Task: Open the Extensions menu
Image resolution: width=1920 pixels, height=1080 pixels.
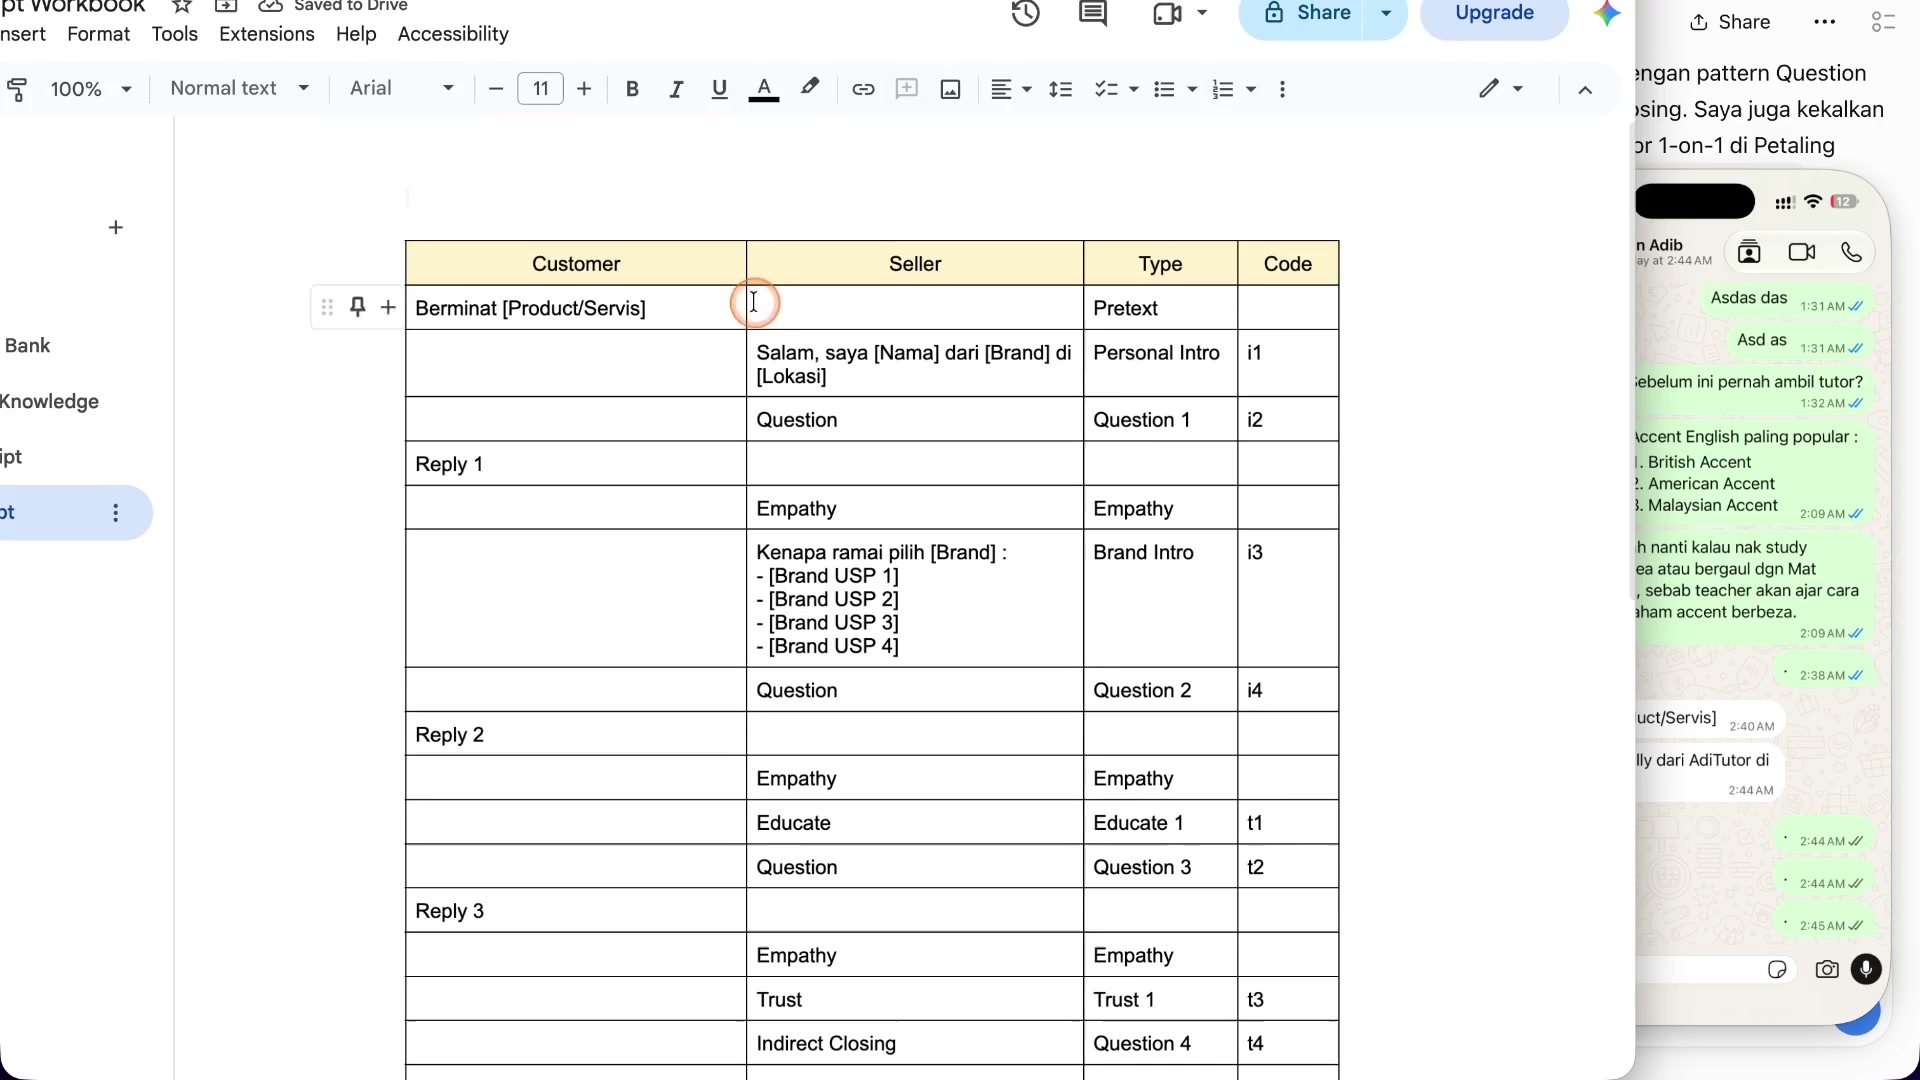Action: pyautogui.click(x=267, y=34)
